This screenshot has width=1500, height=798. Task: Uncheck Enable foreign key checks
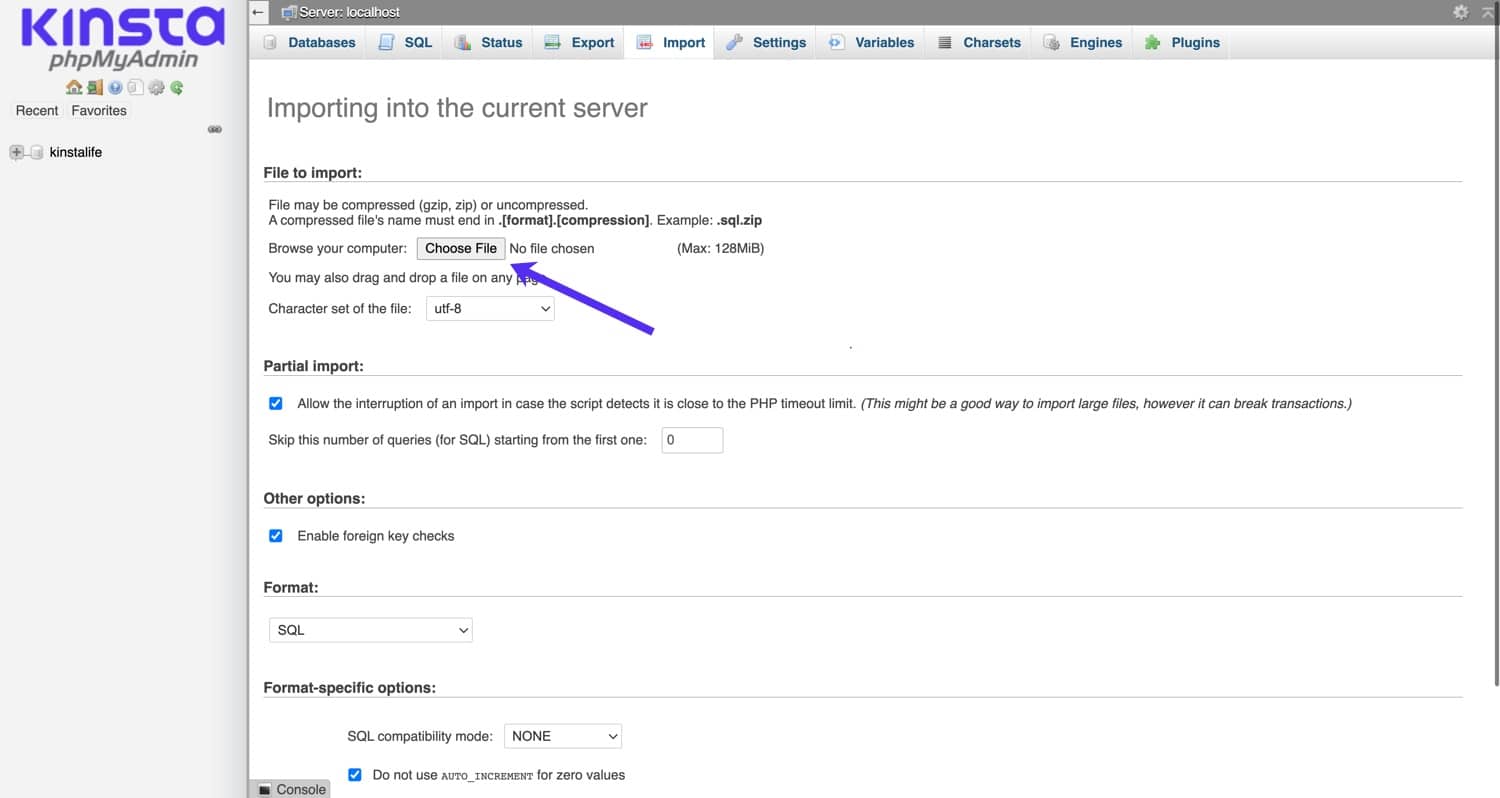(275, 535)
